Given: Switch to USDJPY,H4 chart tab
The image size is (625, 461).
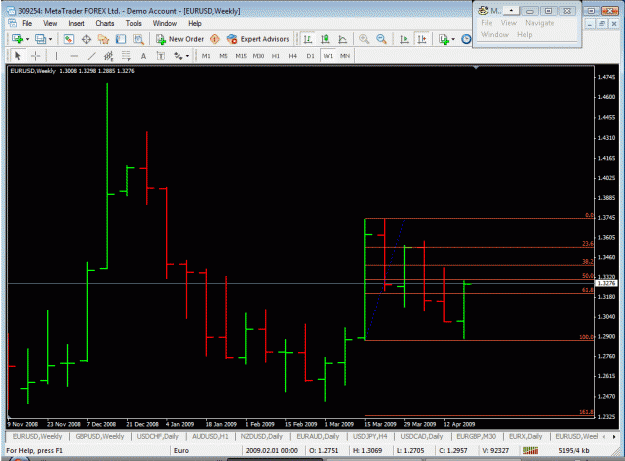Looking at the screenshot, I should pos(369,437).
